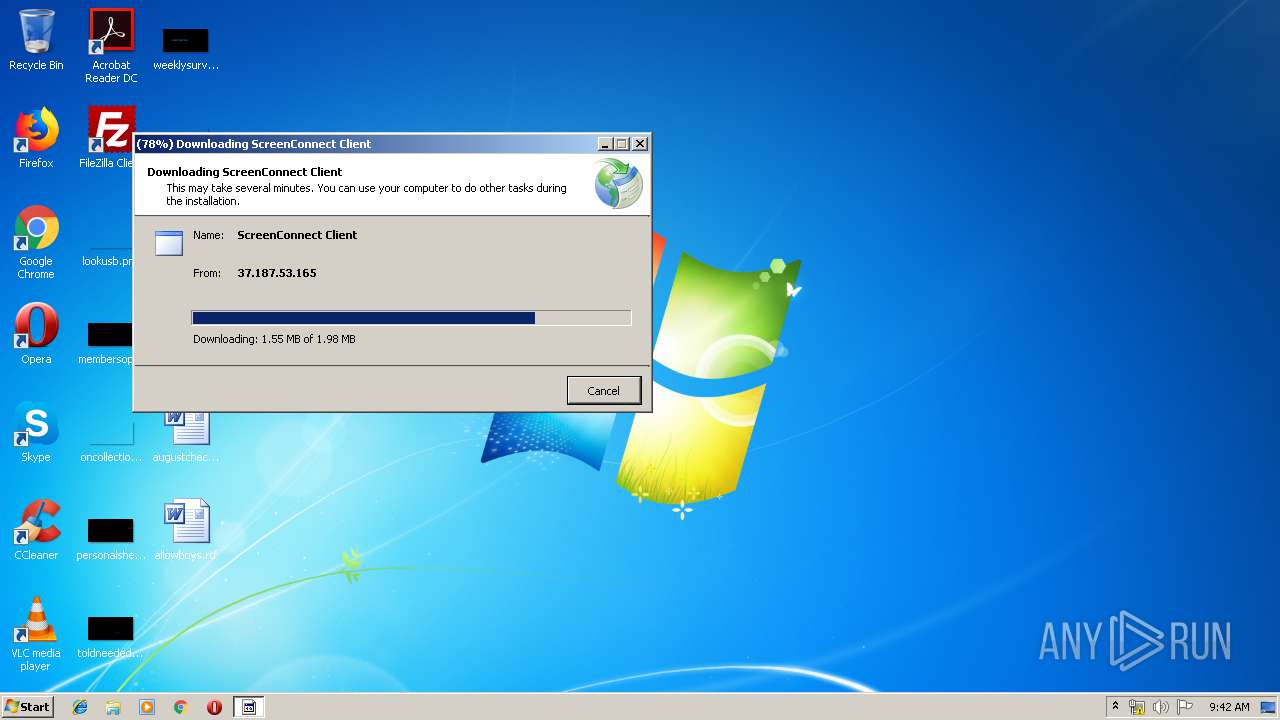The image size is (1280, 720).
Task: Cancel the ScreenConnect Client download
Action: (603, 391)
